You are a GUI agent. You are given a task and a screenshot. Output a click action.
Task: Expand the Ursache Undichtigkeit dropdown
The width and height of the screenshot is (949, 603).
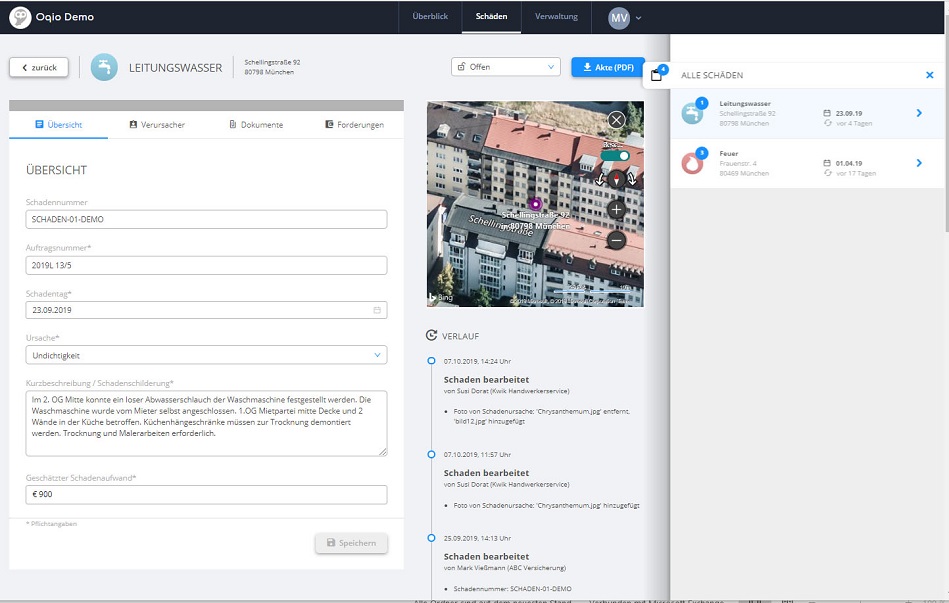tap(206, 355)
